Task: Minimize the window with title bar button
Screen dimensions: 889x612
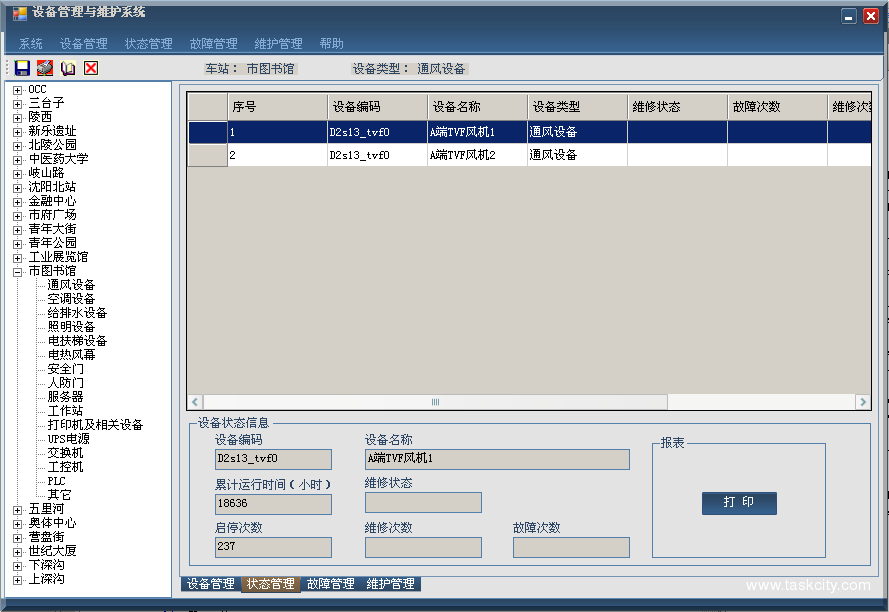Action: [848, 16]
